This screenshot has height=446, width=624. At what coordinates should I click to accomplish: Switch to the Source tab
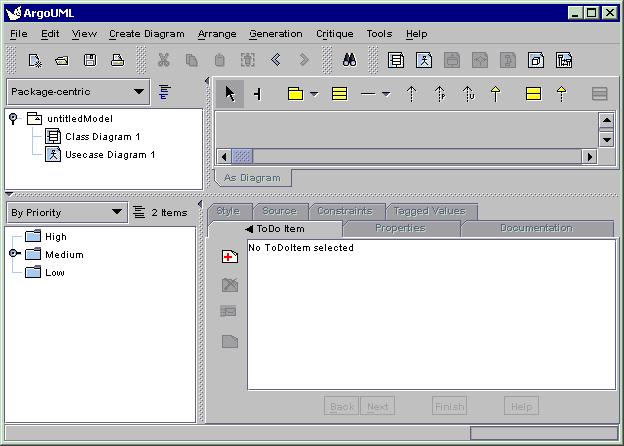click(x=280, y=211)
